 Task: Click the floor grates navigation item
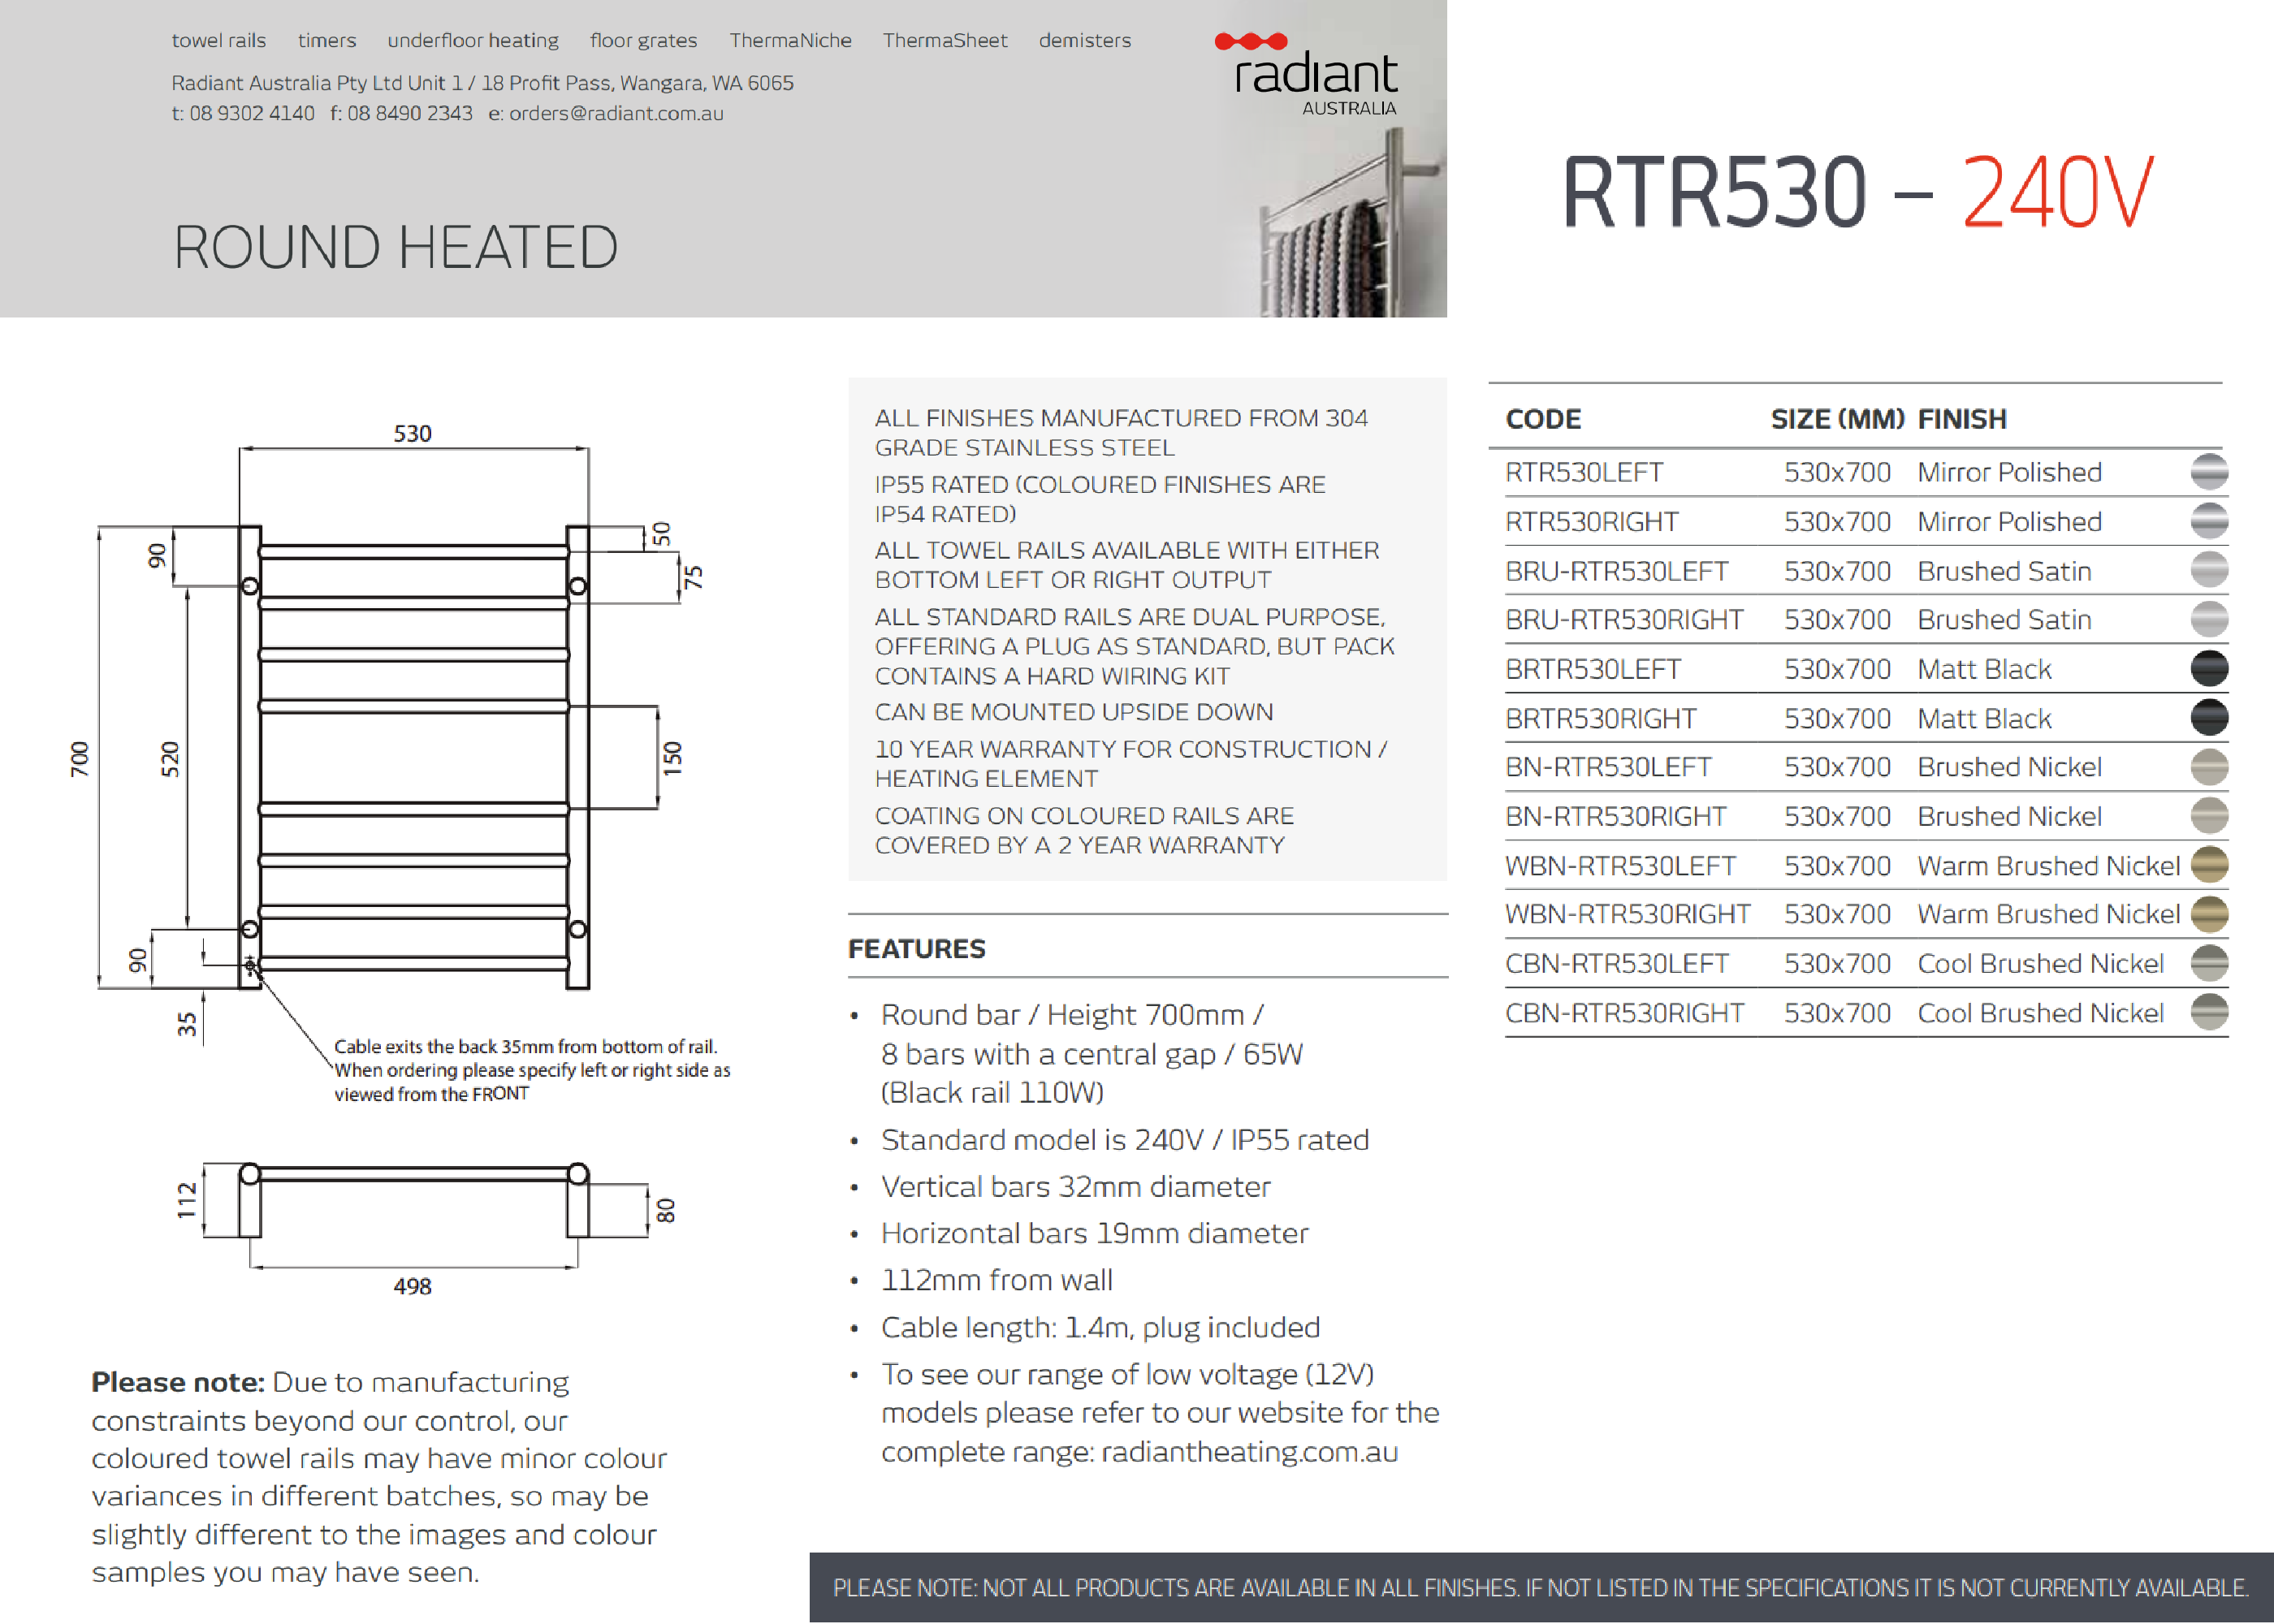tap(643, 41)
